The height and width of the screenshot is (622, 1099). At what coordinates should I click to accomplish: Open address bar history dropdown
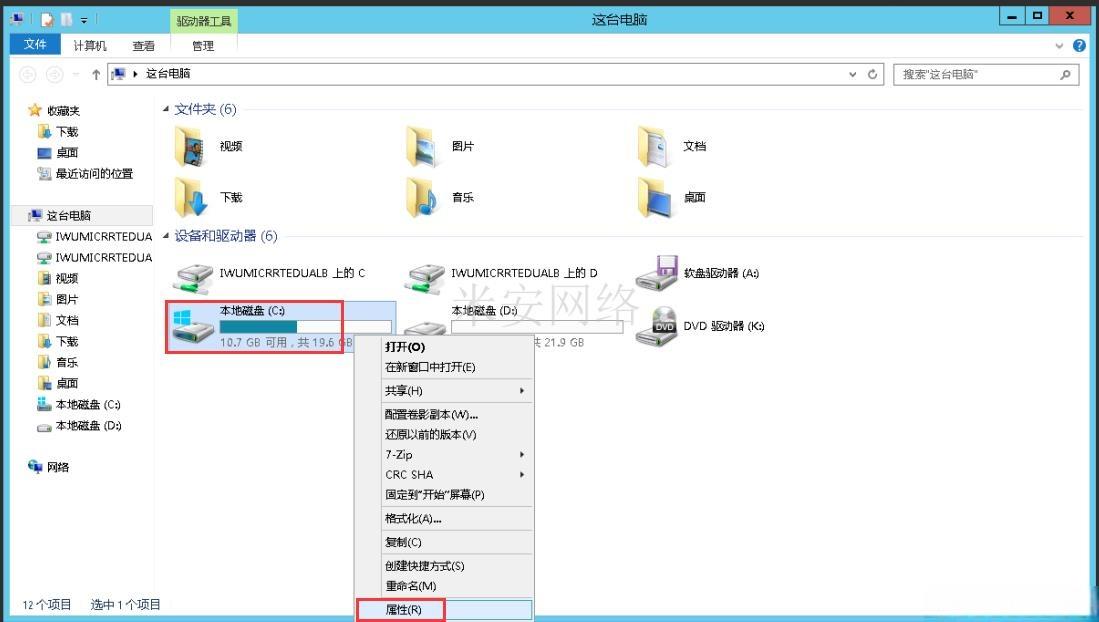[852, 74]
